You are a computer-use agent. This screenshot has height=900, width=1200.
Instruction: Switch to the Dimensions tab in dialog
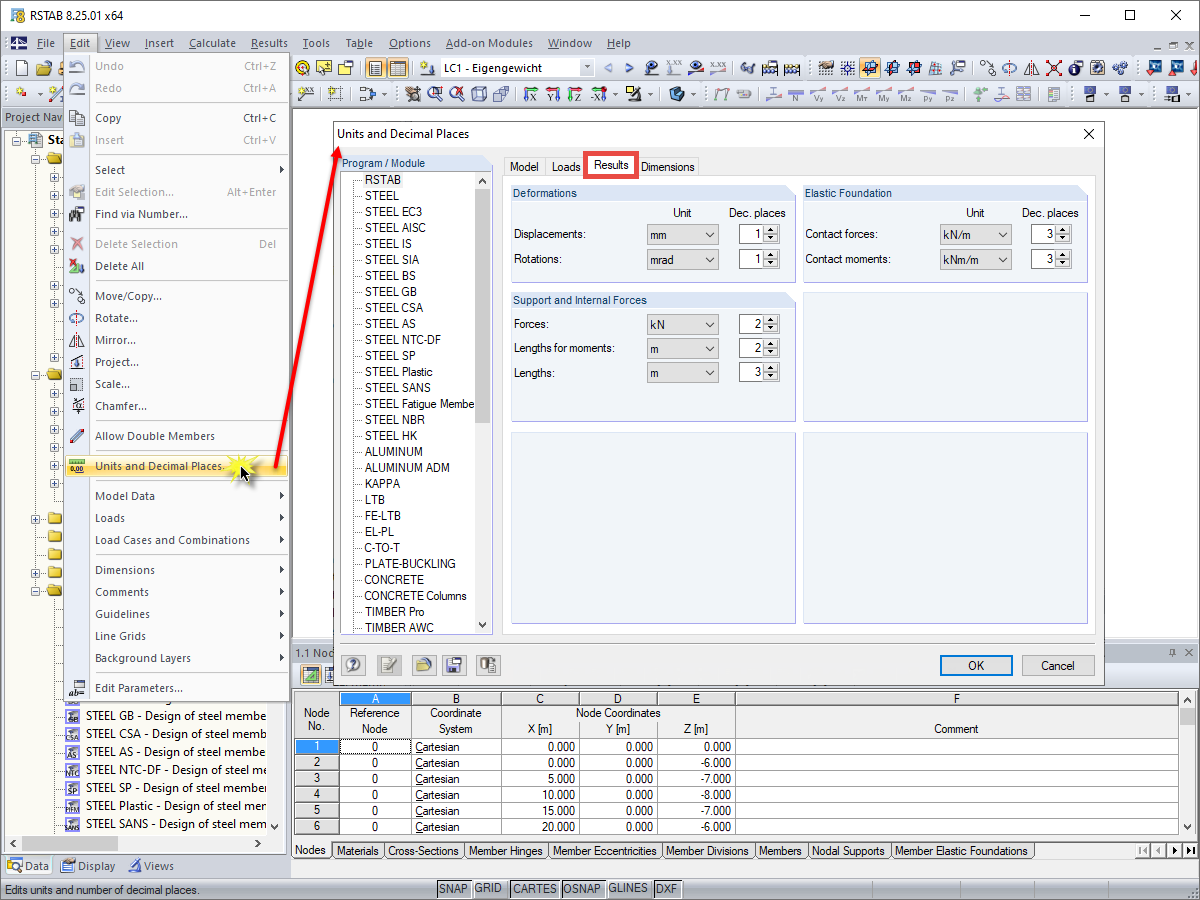(x=668, y=167)
